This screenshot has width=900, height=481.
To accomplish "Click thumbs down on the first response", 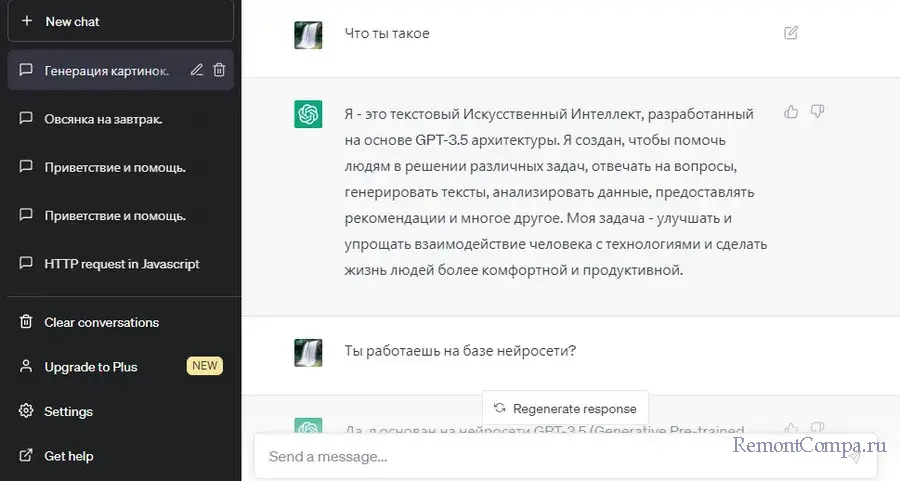I will click(x=816, y=112).
